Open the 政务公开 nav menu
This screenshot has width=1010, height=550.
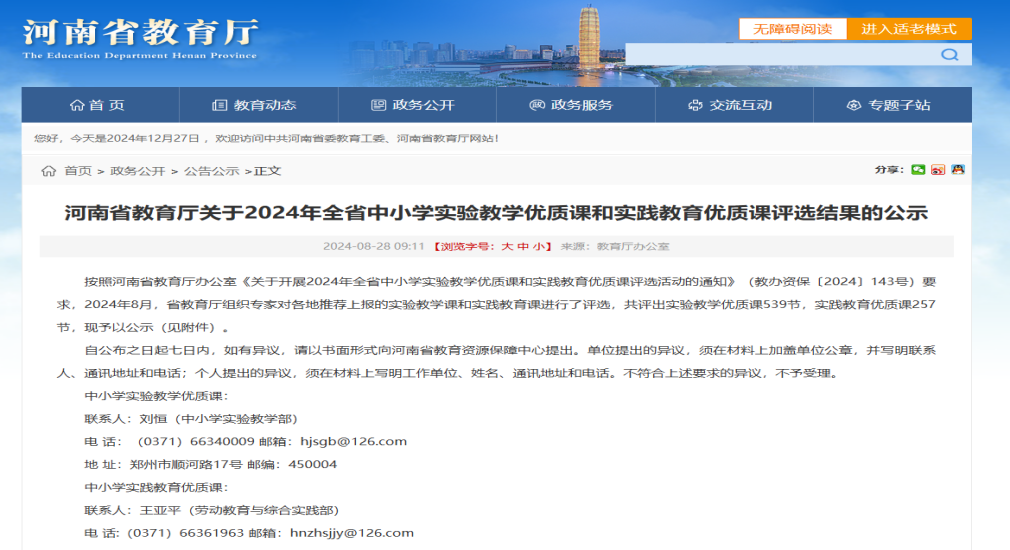click(x=413, y=105)
